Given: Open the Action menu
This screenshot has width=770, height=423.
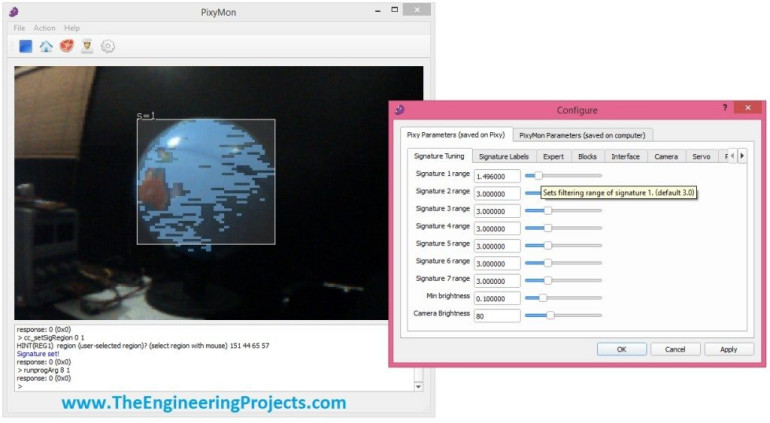Looking at the screenshot, I should pos(44,28).
